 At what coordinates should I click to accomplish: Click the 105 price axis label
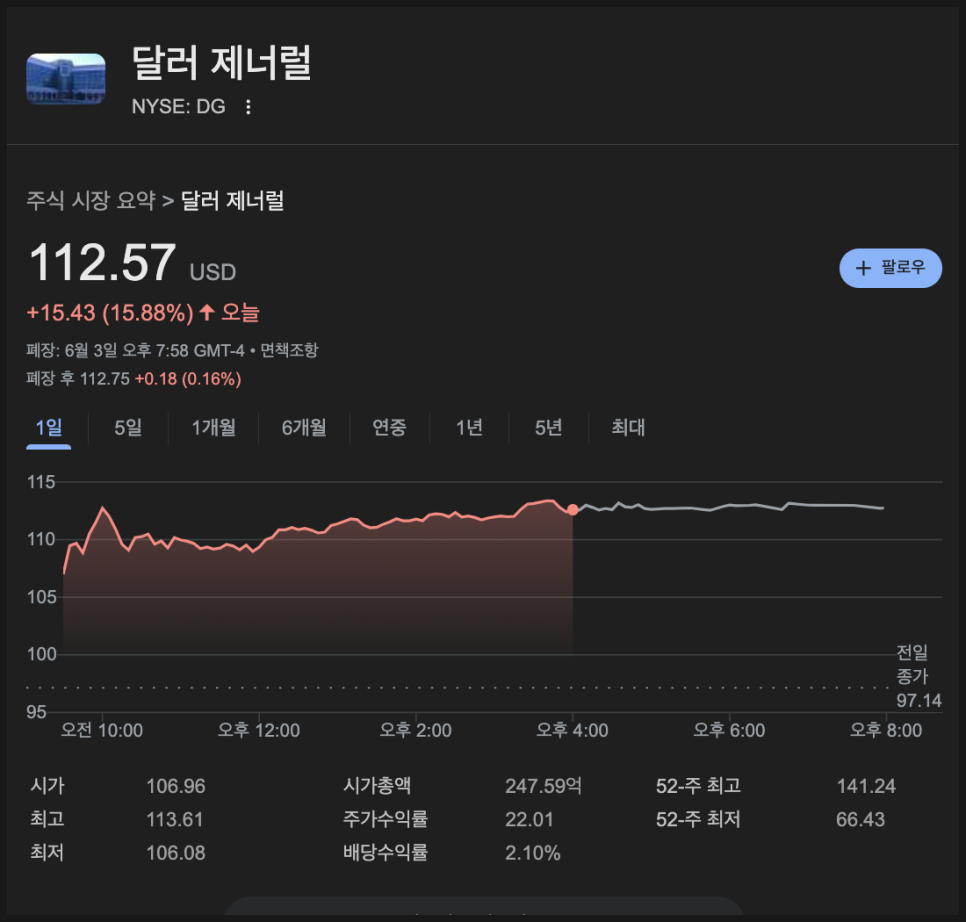click(41, 597)
